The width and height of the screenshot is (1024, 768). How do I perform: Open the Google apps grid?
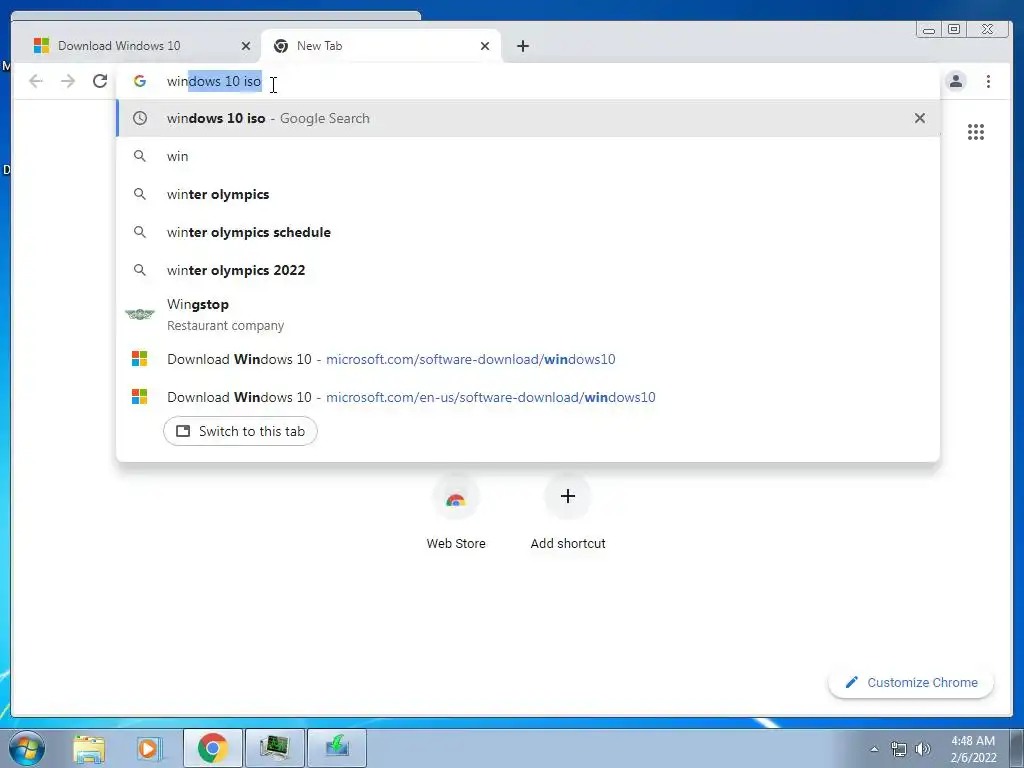(976, 133)
